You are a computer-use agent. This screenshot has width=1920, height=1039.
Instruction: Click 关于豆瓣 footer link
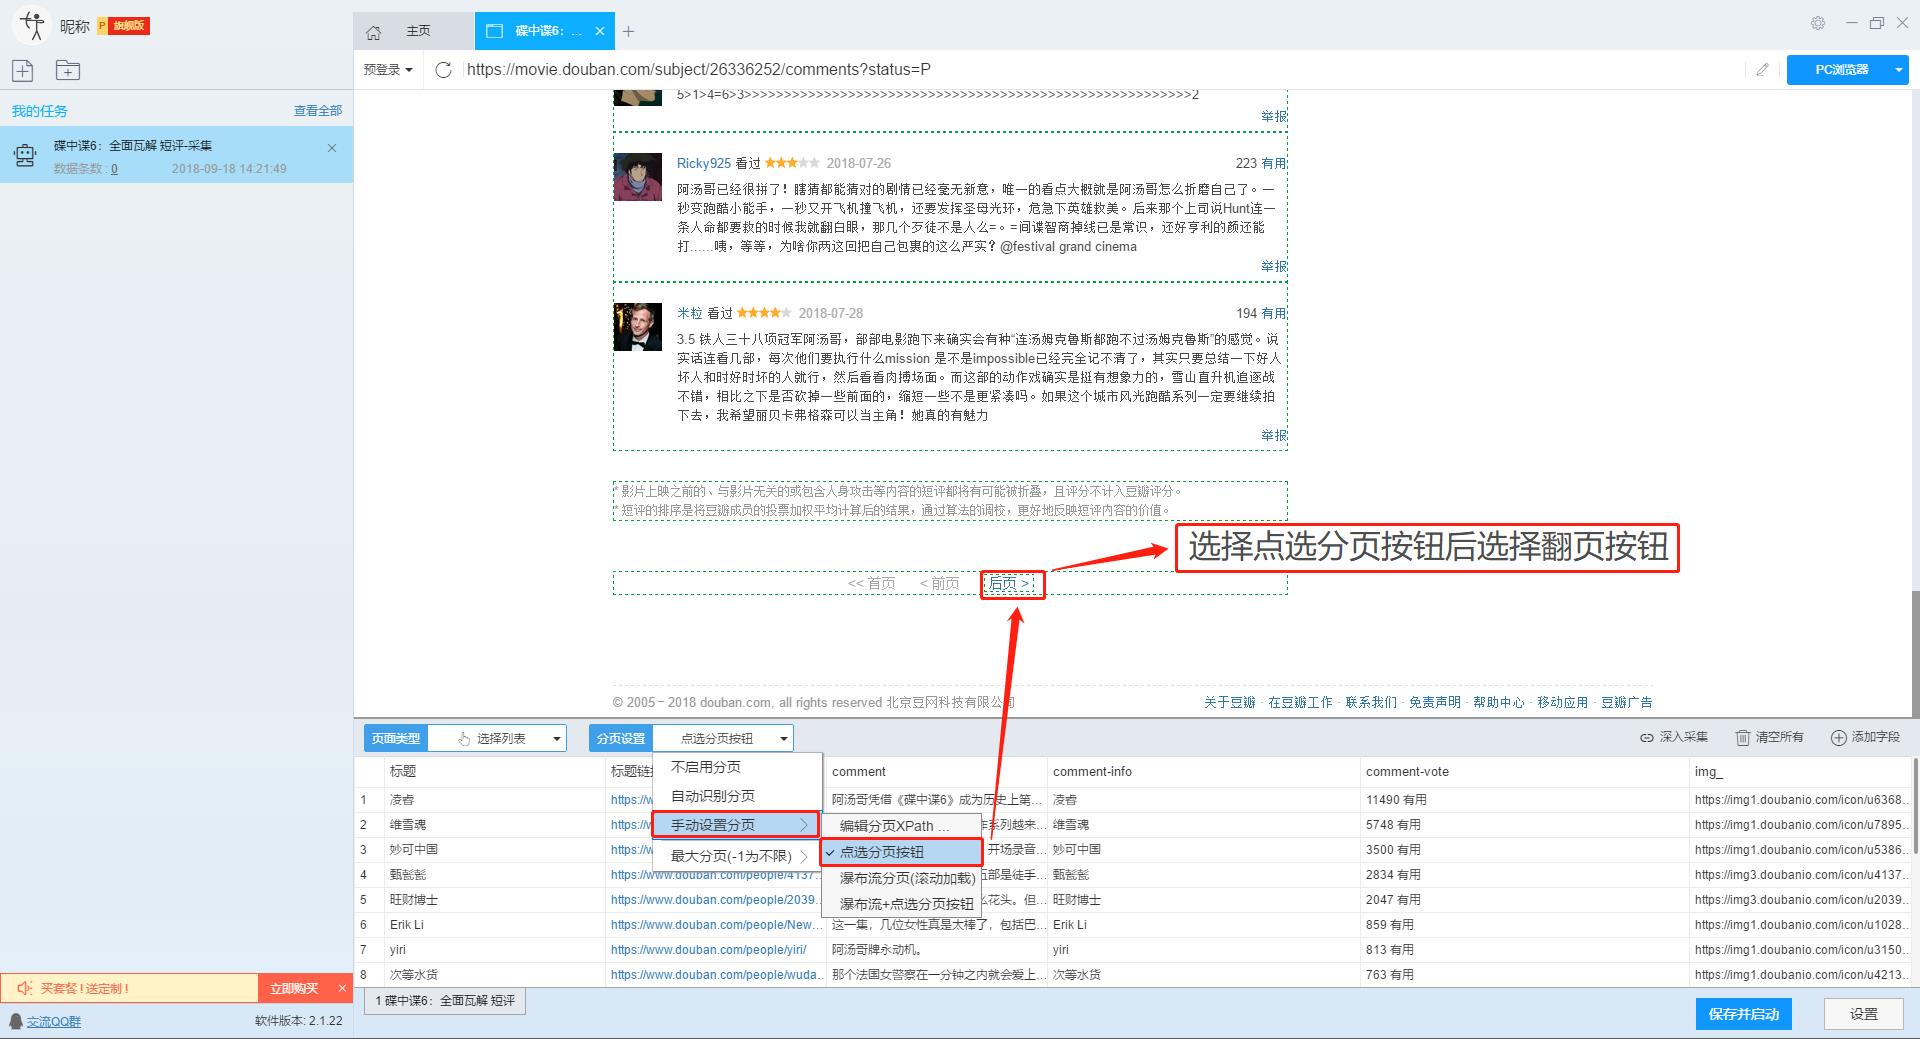[1229, 702]
